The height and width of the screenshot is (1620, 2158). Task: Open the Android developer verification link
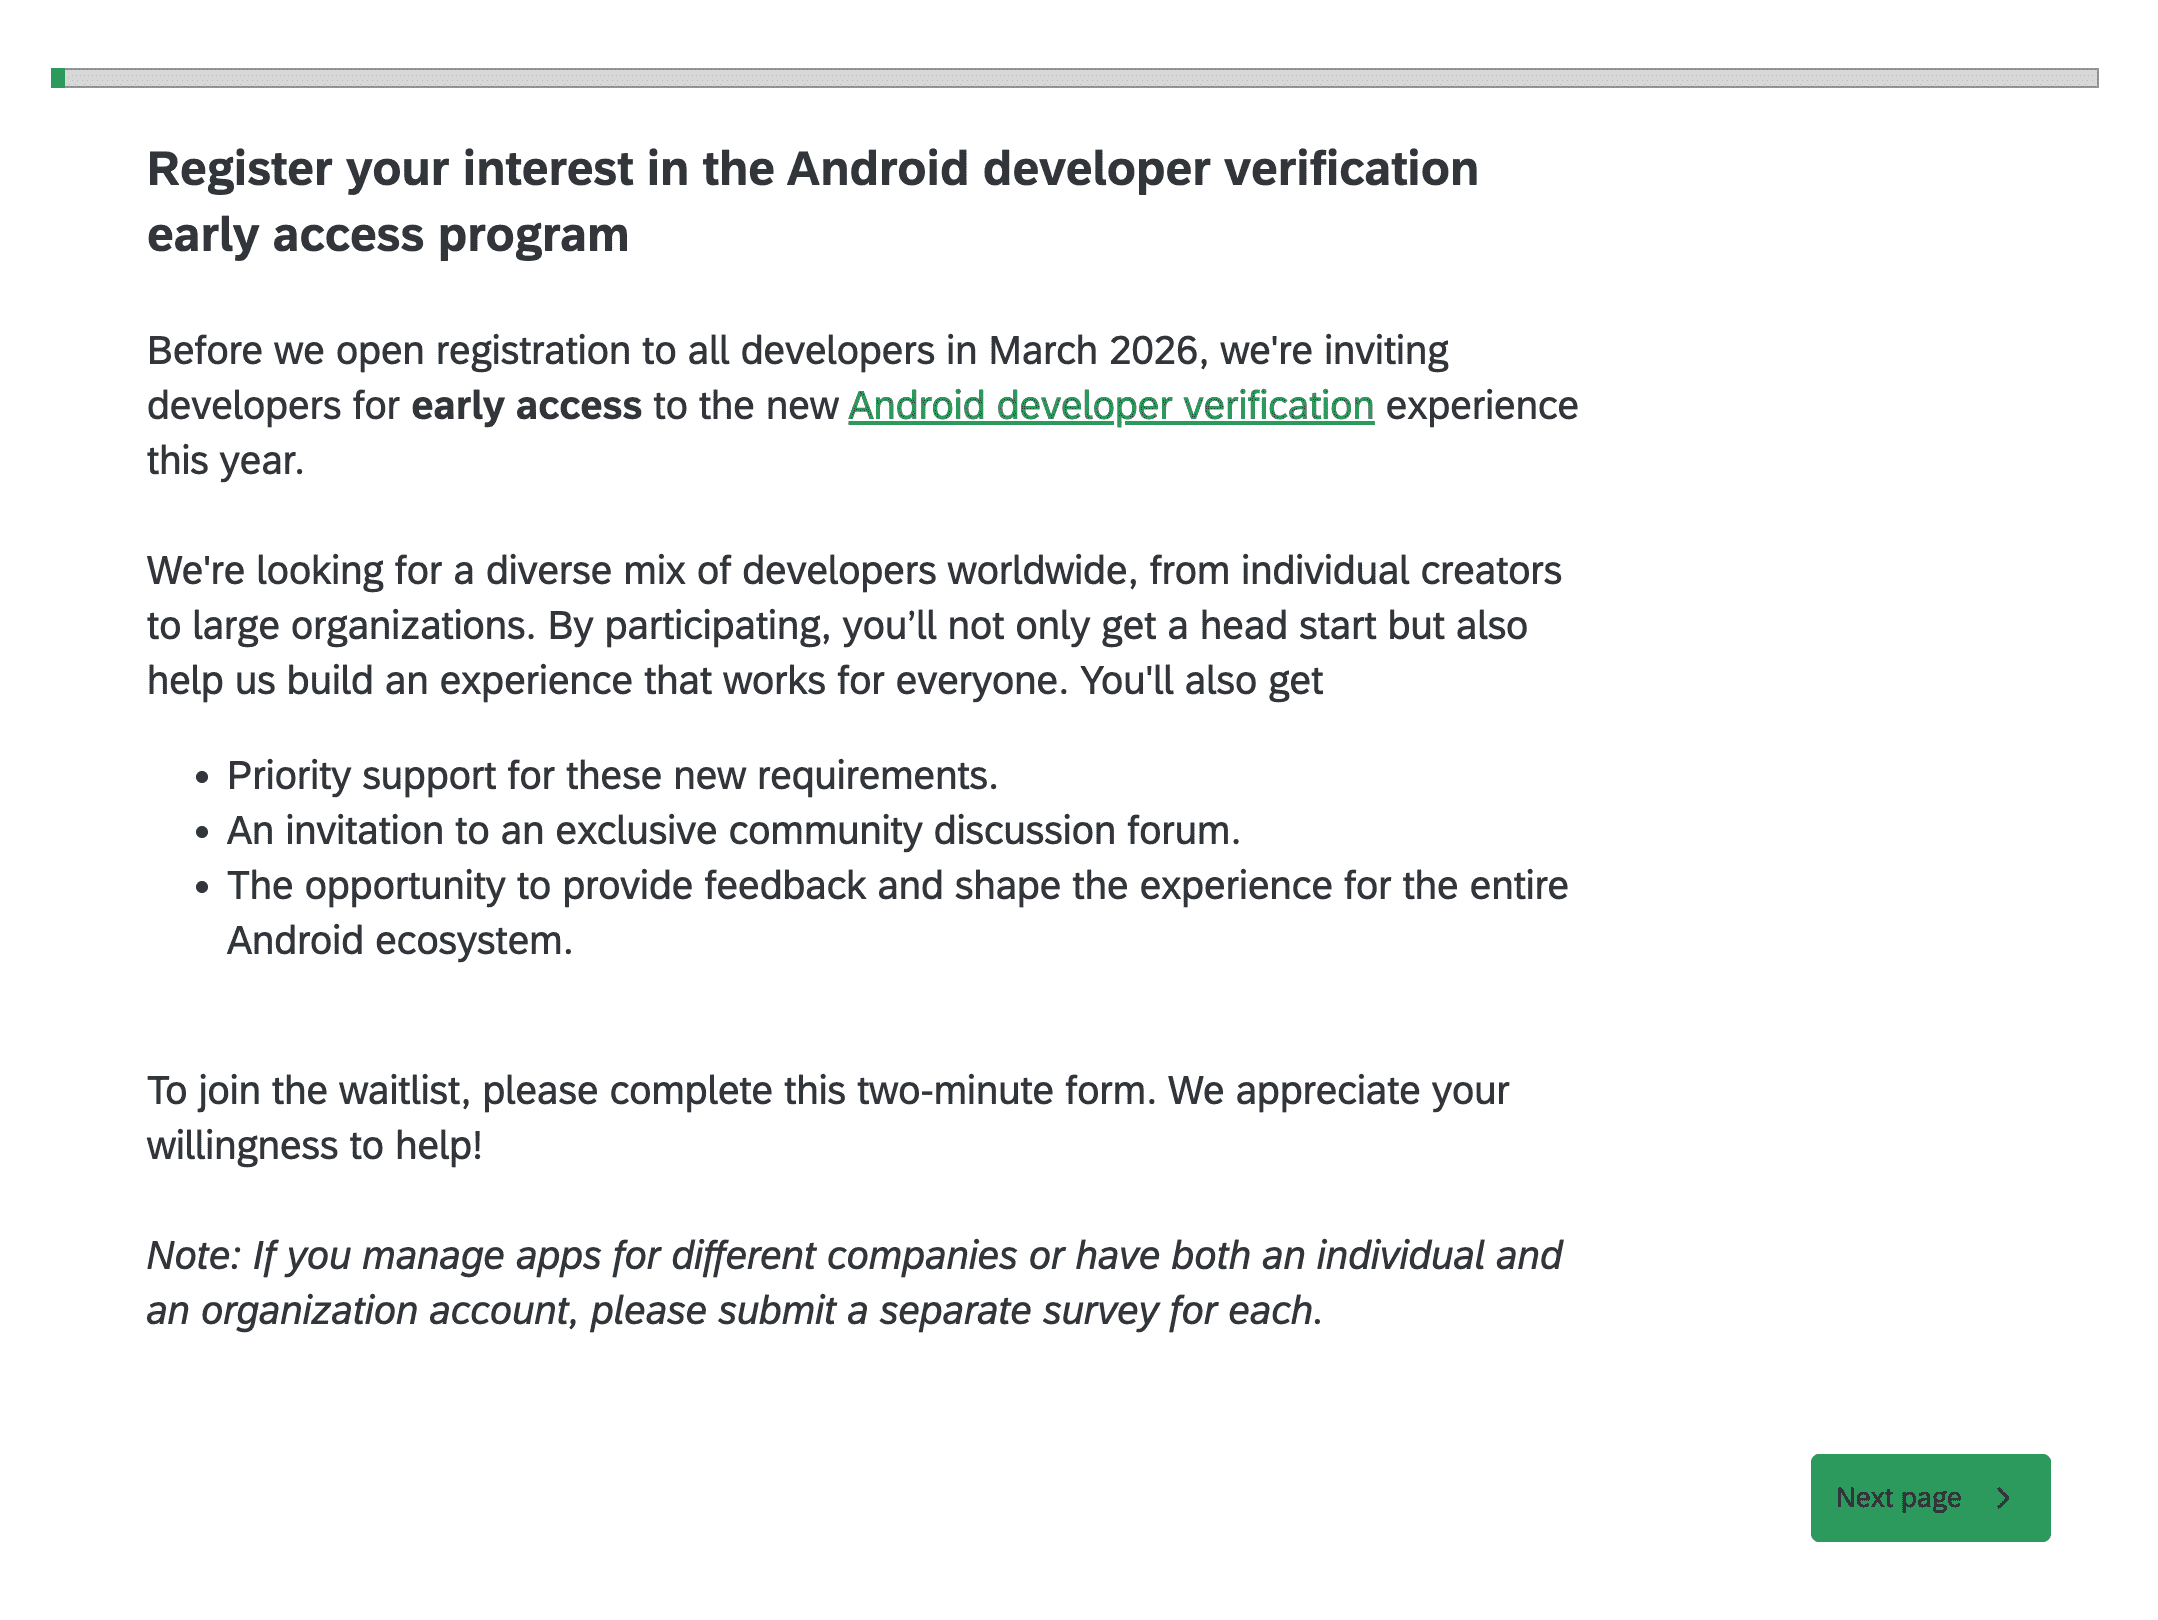pos(1110,406)
